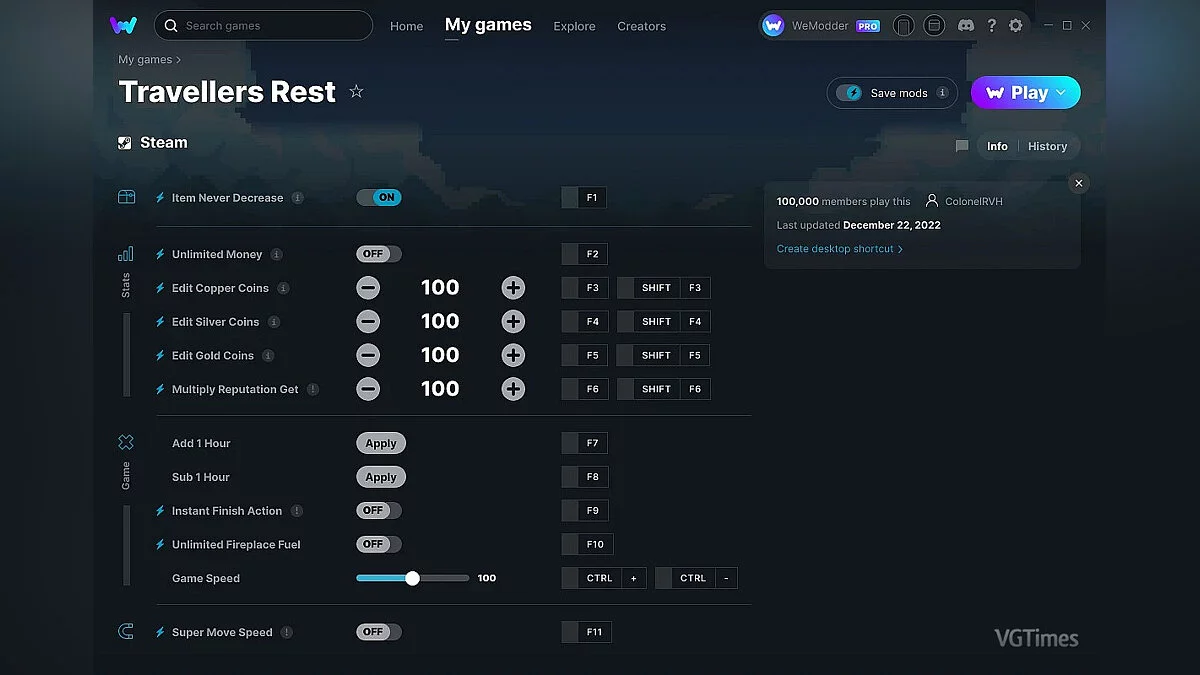Show info icon for Unlimited Money
The image size is (1200, 675).
pyautogui.click(x=277, y=254)
